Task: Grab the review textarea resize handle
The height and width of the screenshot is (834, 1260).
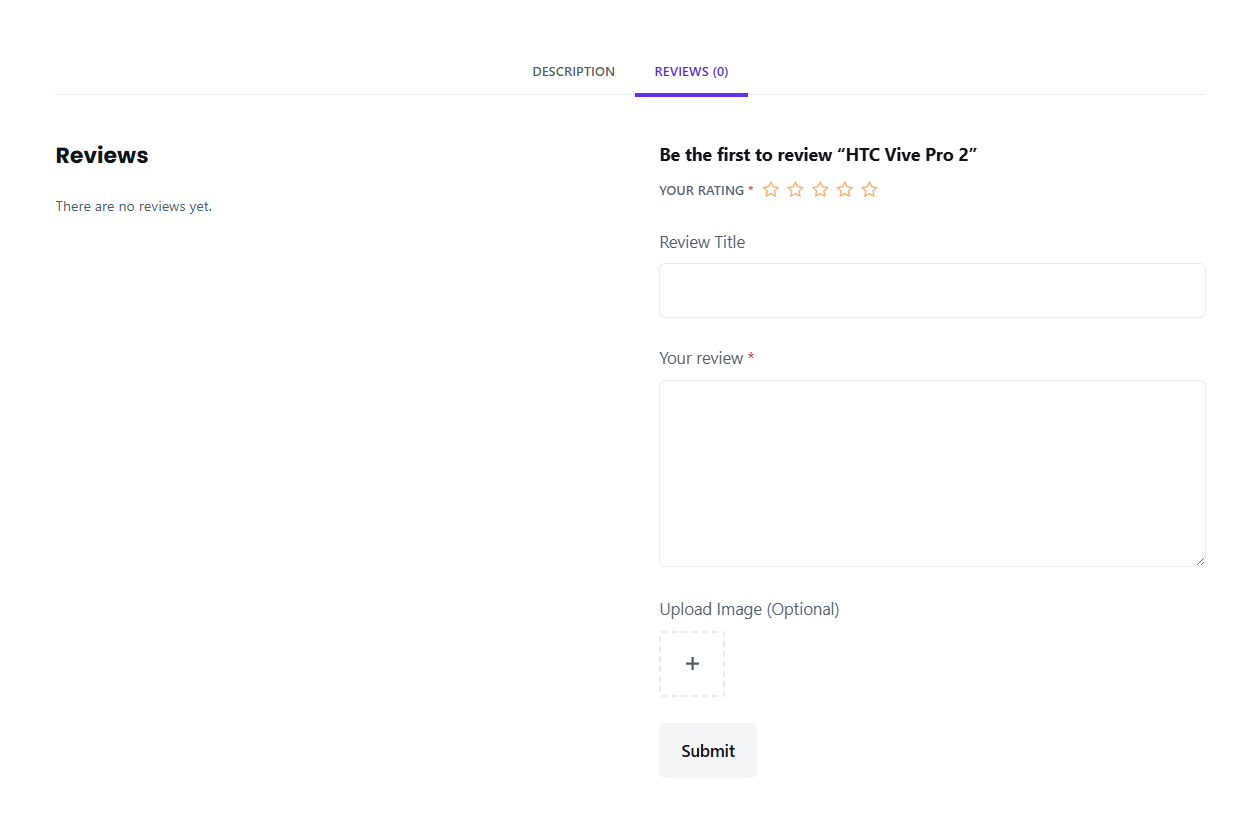Action: [1200, 561]
